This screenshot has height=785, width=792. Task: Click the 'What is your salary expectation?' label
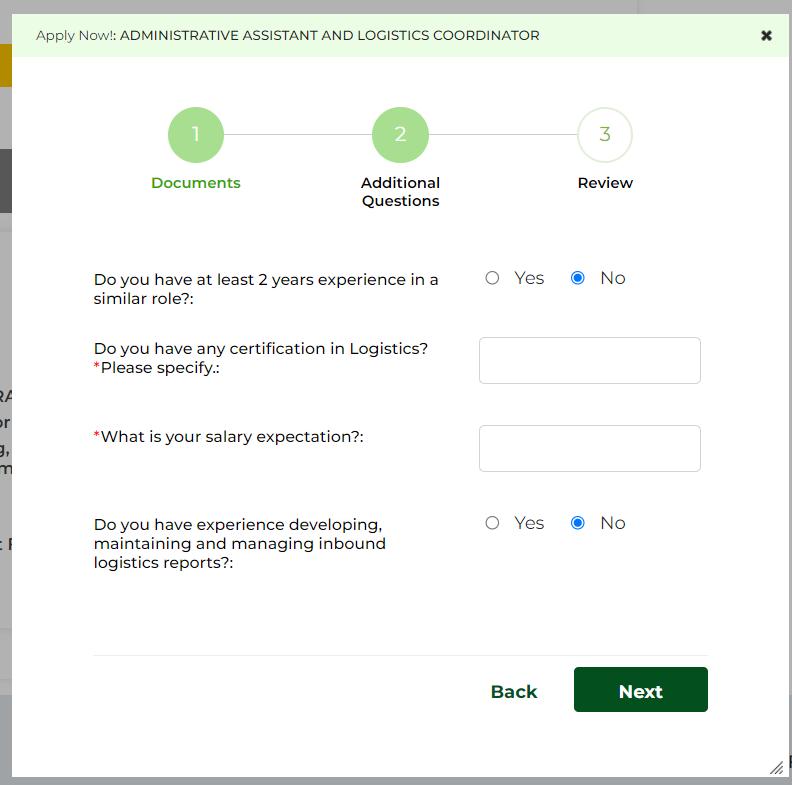(229, 437)
